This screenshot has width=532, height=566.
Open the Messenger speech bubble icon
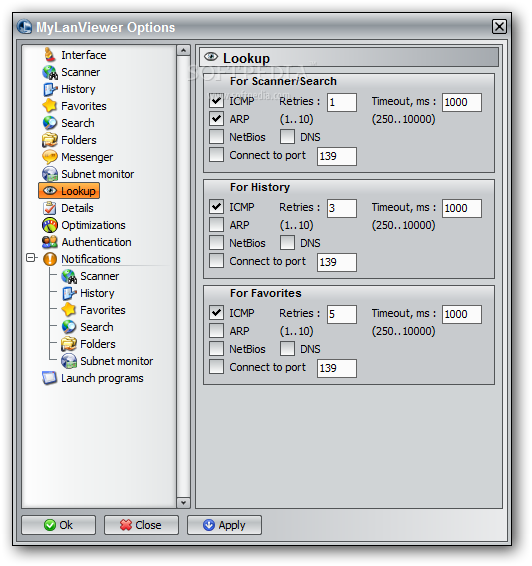(50, 157)
